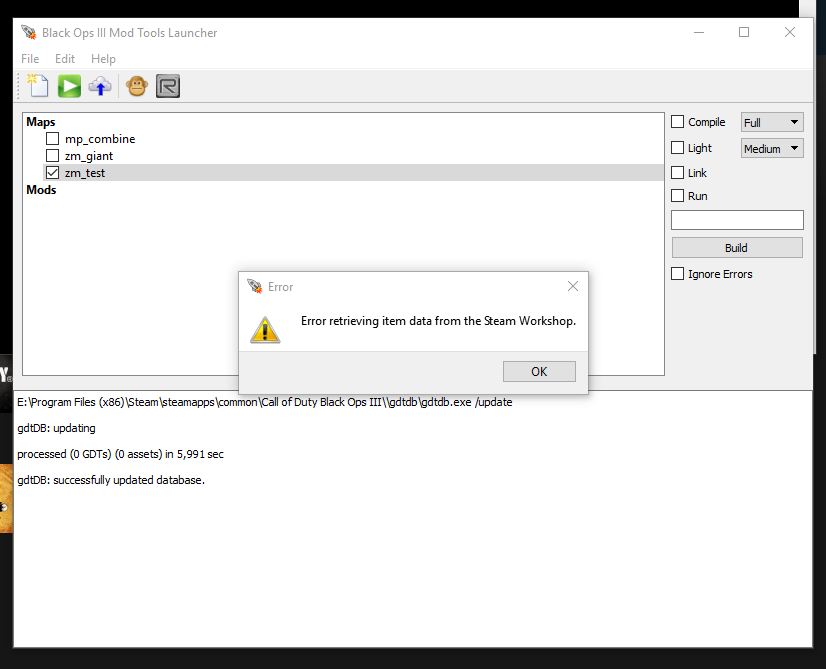
Task: Launch Radiant with the R icon
Action: (x=168, y=86)
